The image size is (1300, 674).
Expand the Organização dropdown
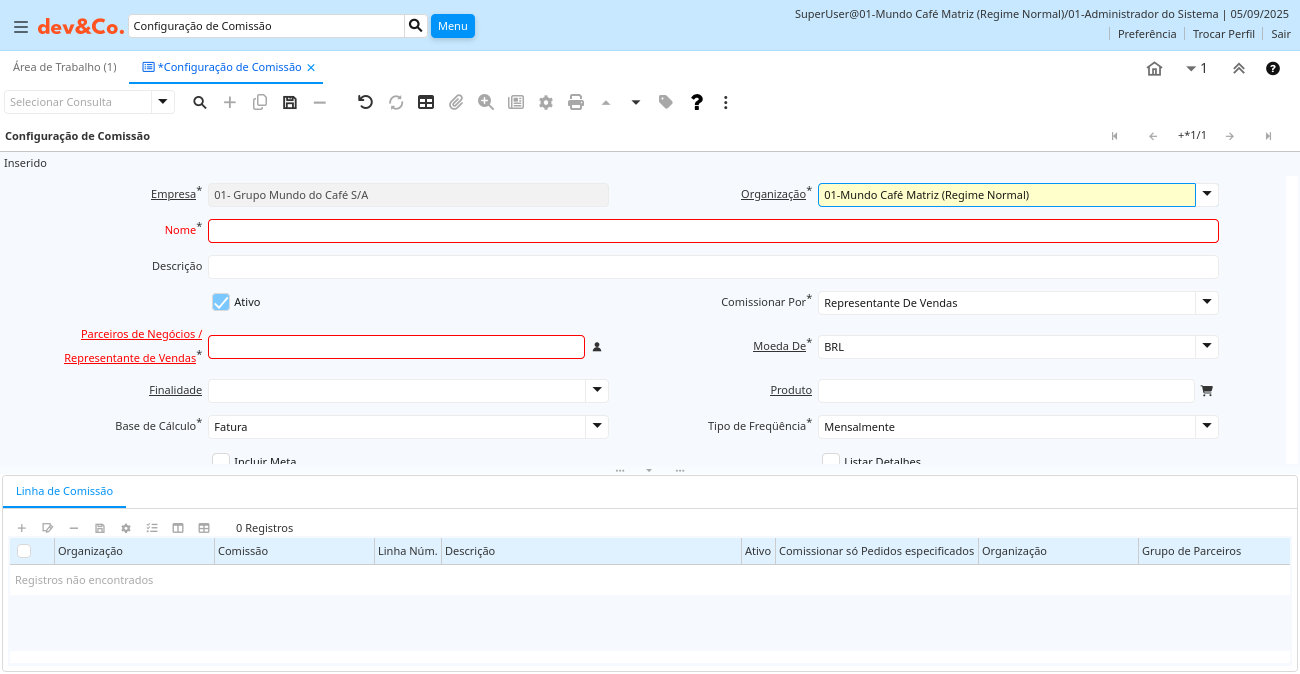(x=1207, y=194)
